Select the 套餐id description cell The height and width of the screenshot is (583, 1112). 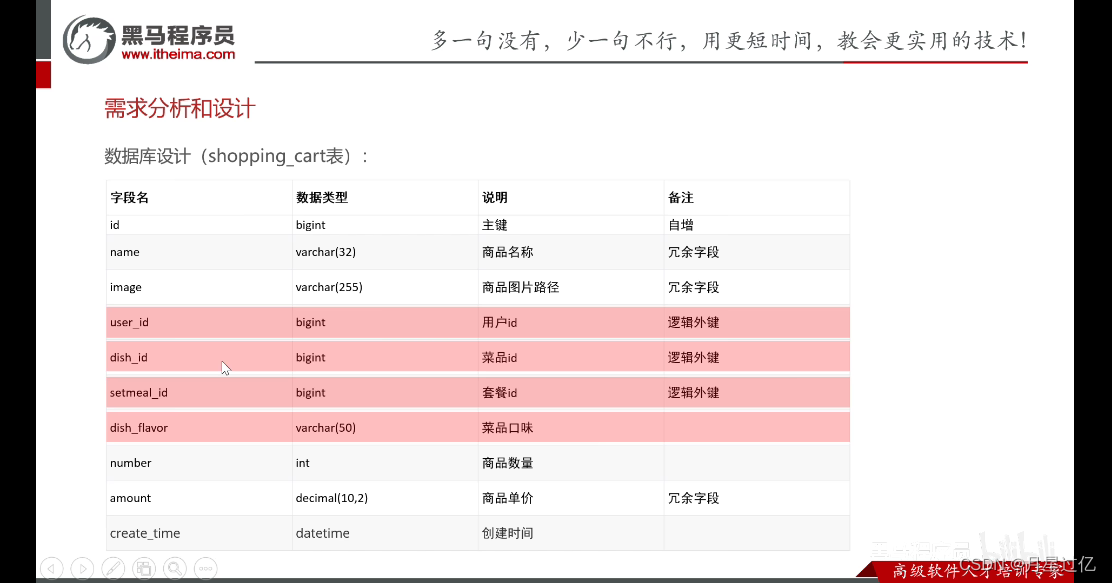pyautogui.click(x=571, y=392)
